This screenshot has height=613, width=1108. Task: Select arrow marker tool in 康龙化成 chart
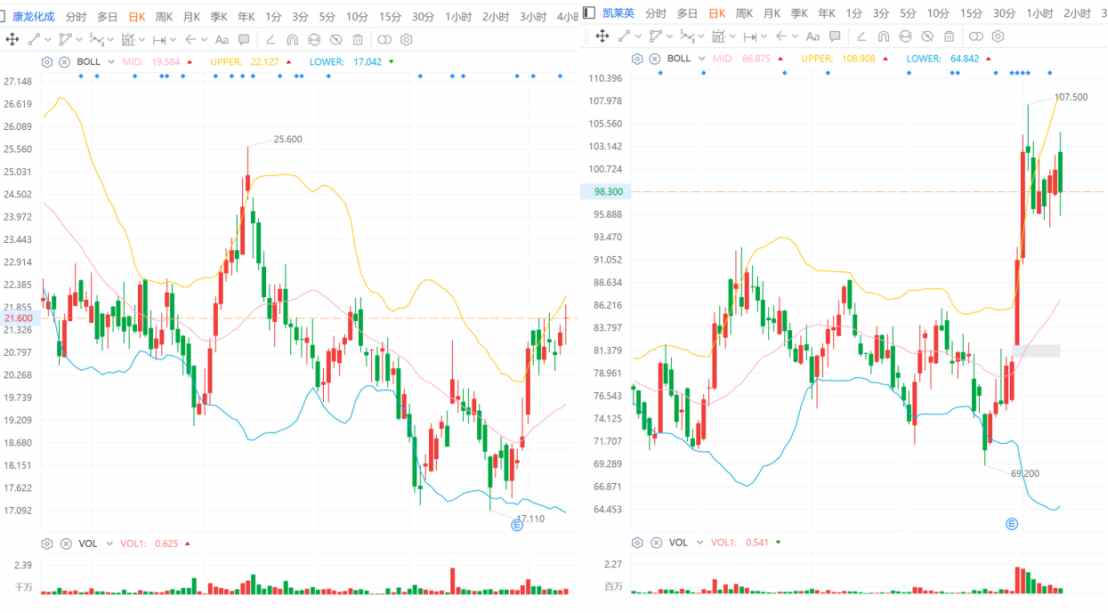coord(191,40)
